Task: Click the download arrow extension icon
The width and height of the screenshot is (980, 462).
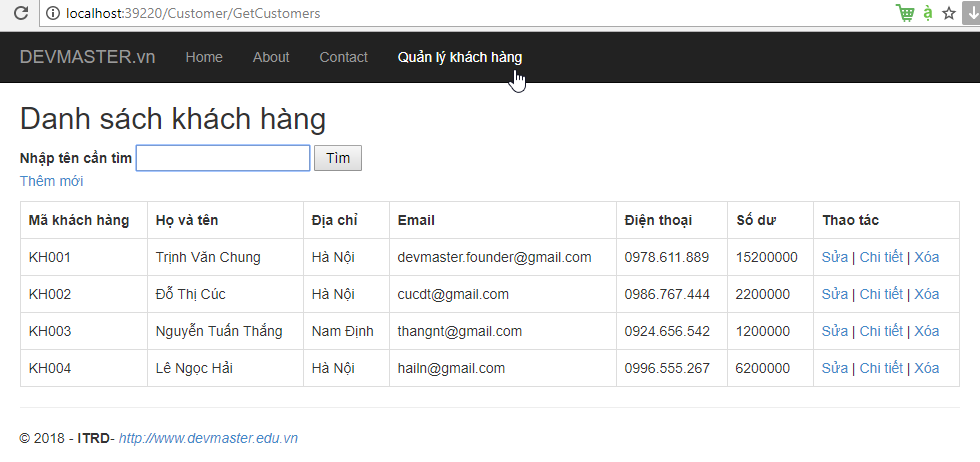Action: 972,13
